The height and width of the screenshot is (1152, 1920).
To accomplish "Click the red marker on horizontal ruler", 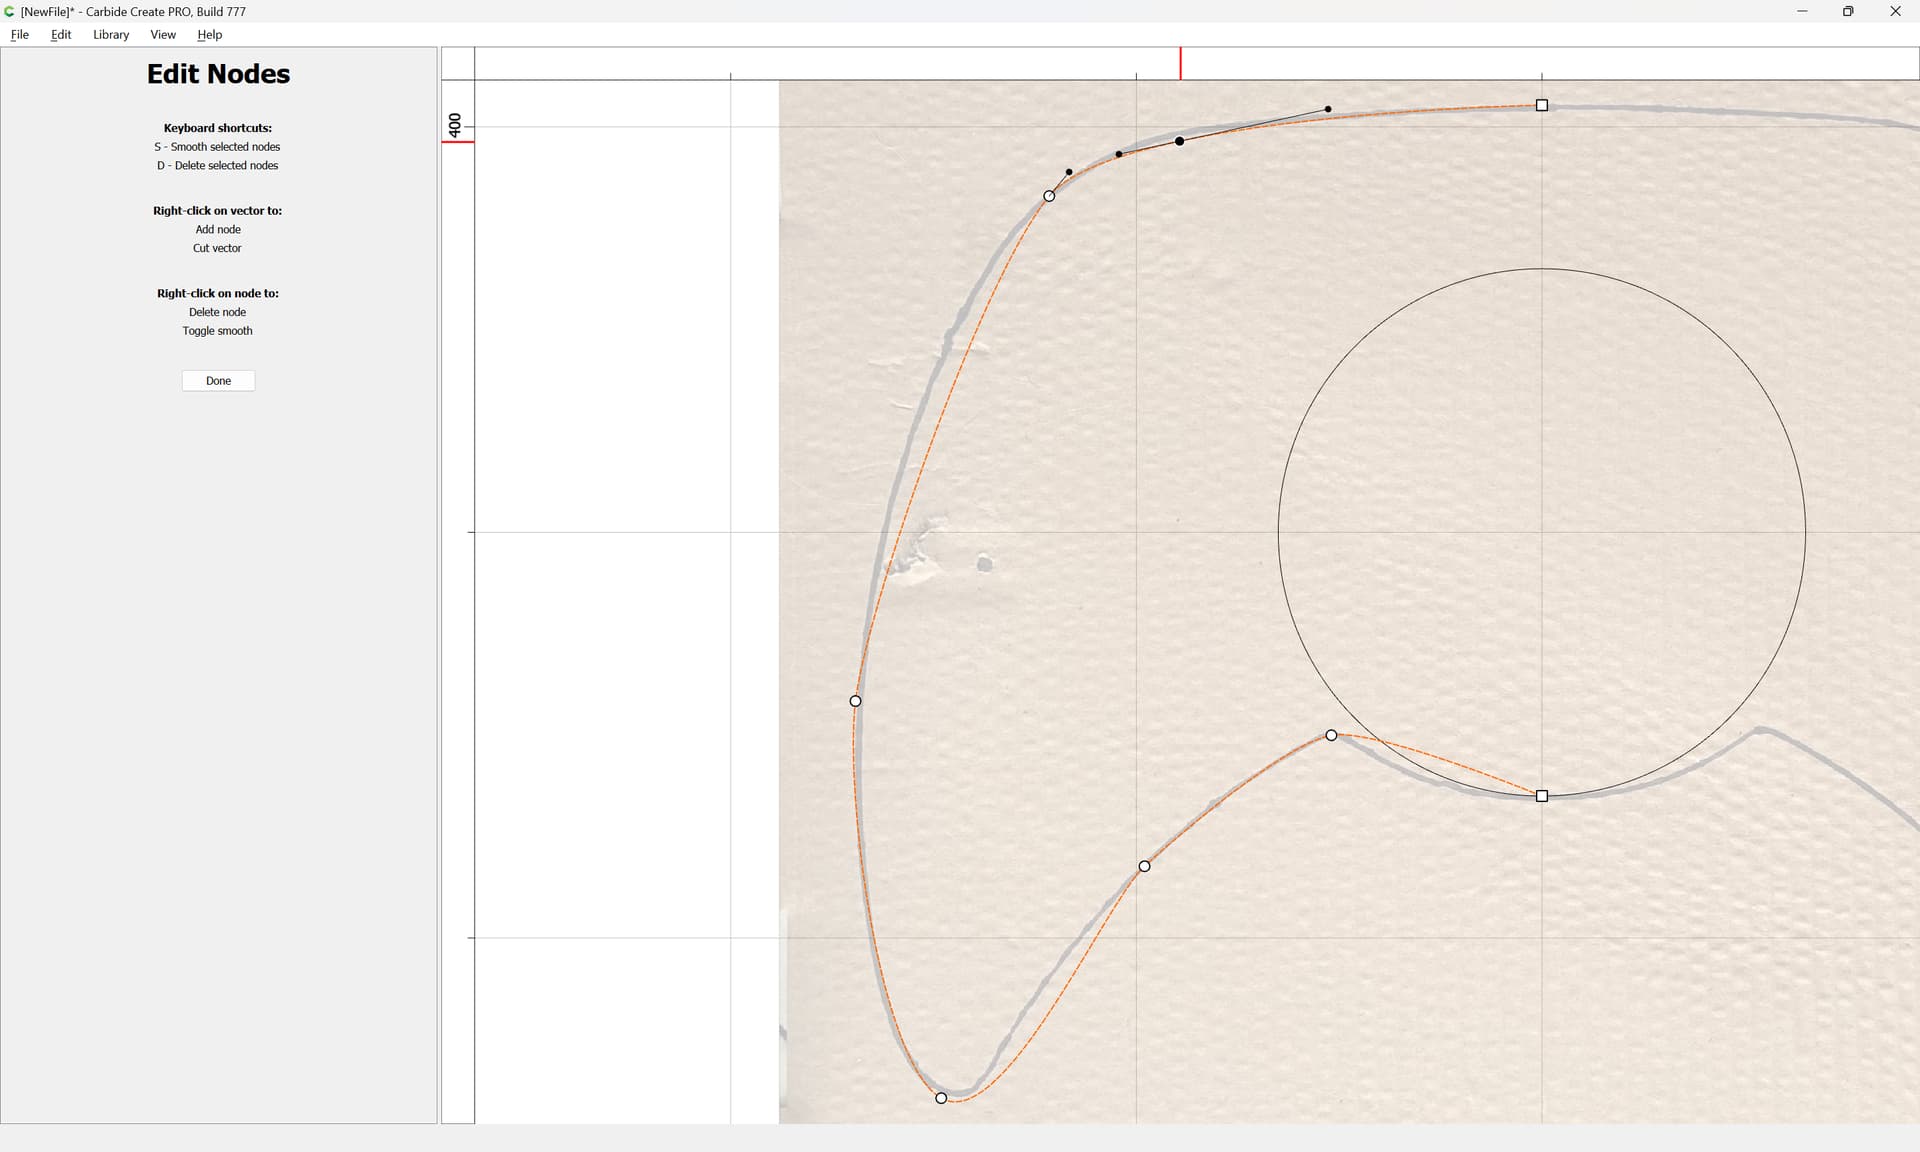I will [1180, 63].
